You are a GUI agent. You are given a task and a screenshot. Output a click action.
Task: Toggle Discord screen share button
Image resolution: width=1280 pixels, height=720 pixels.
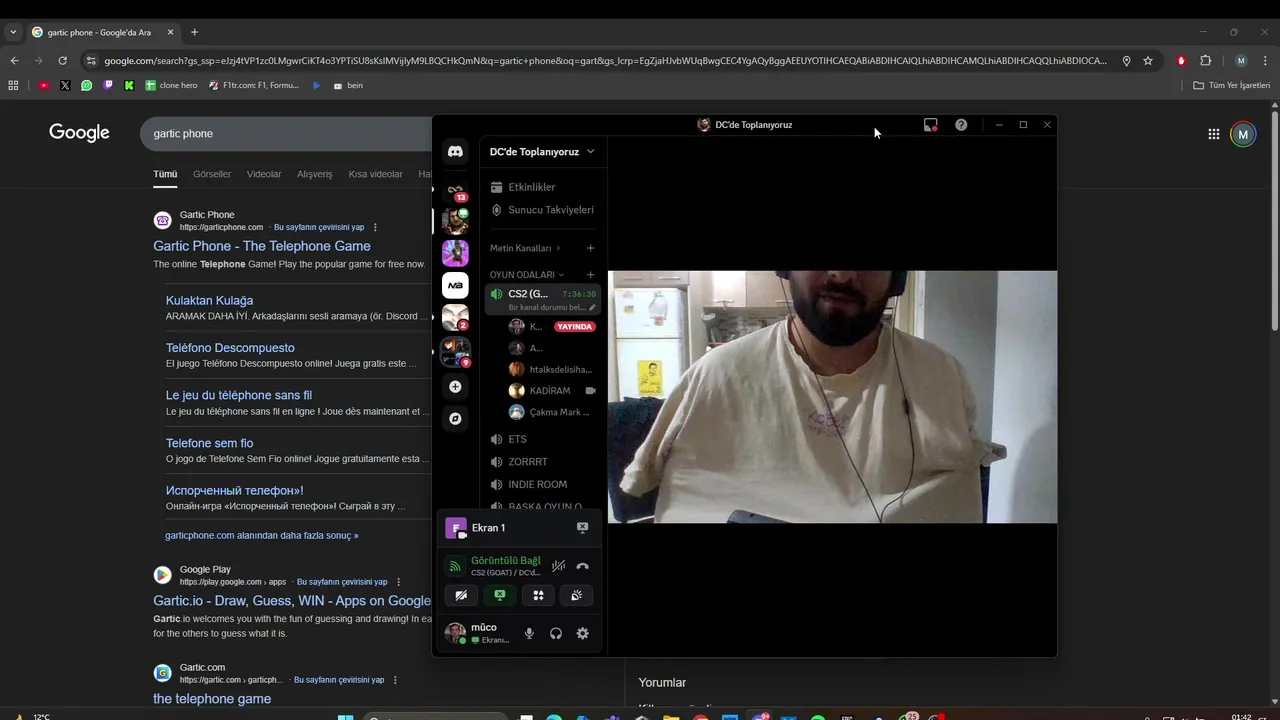(x=500, y=595)
